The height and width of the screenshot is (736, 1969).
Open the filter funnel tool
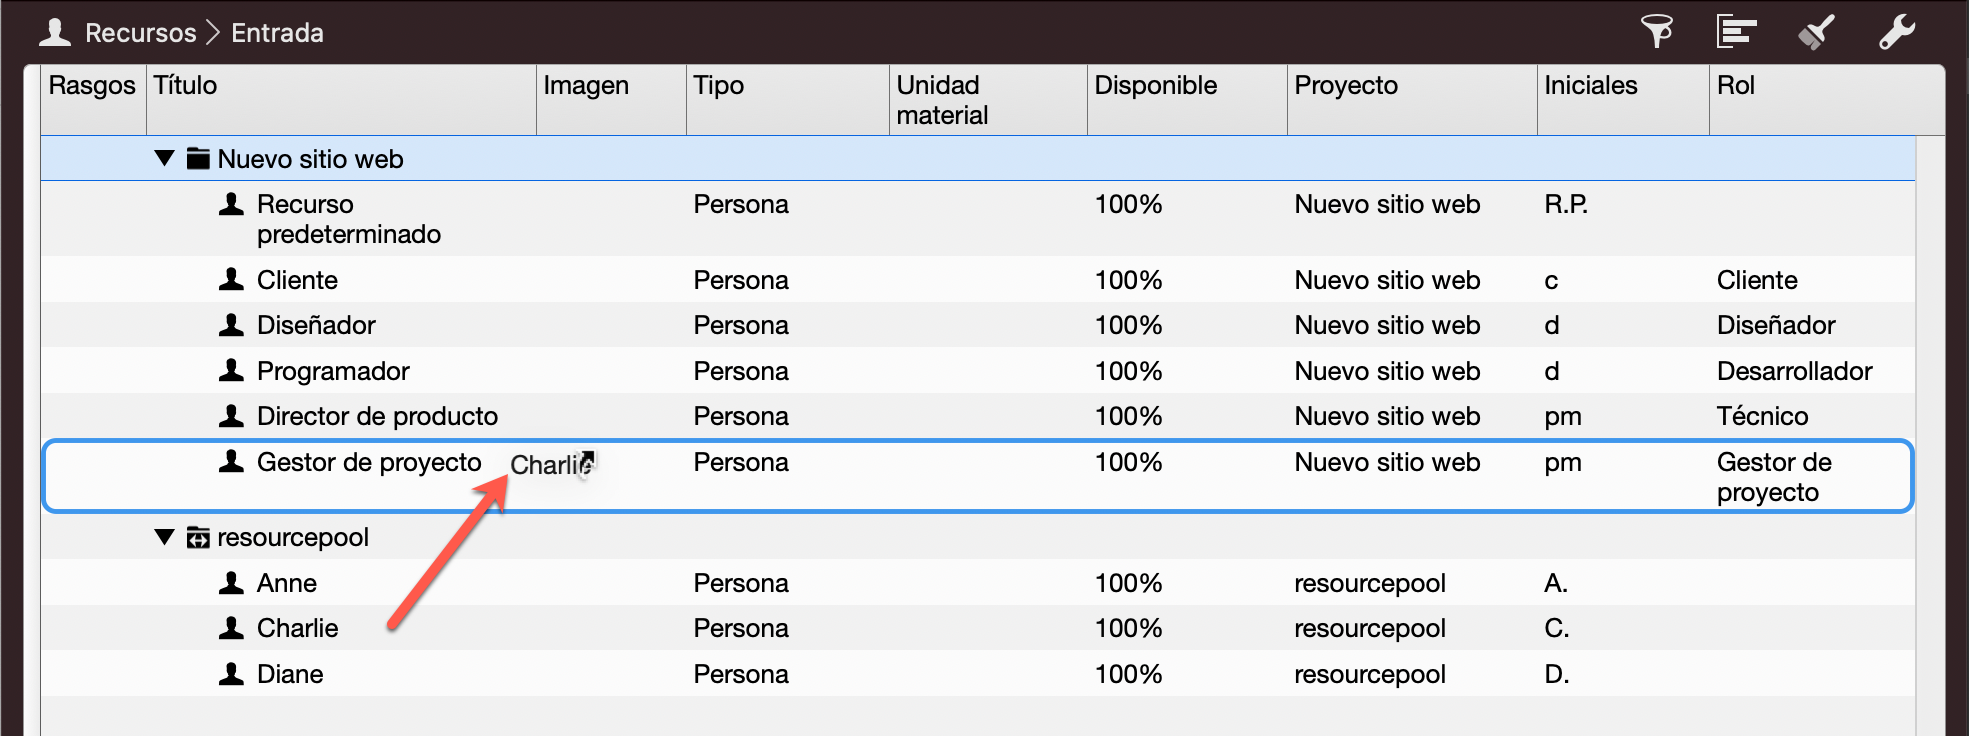click(x=1658, y=31)
